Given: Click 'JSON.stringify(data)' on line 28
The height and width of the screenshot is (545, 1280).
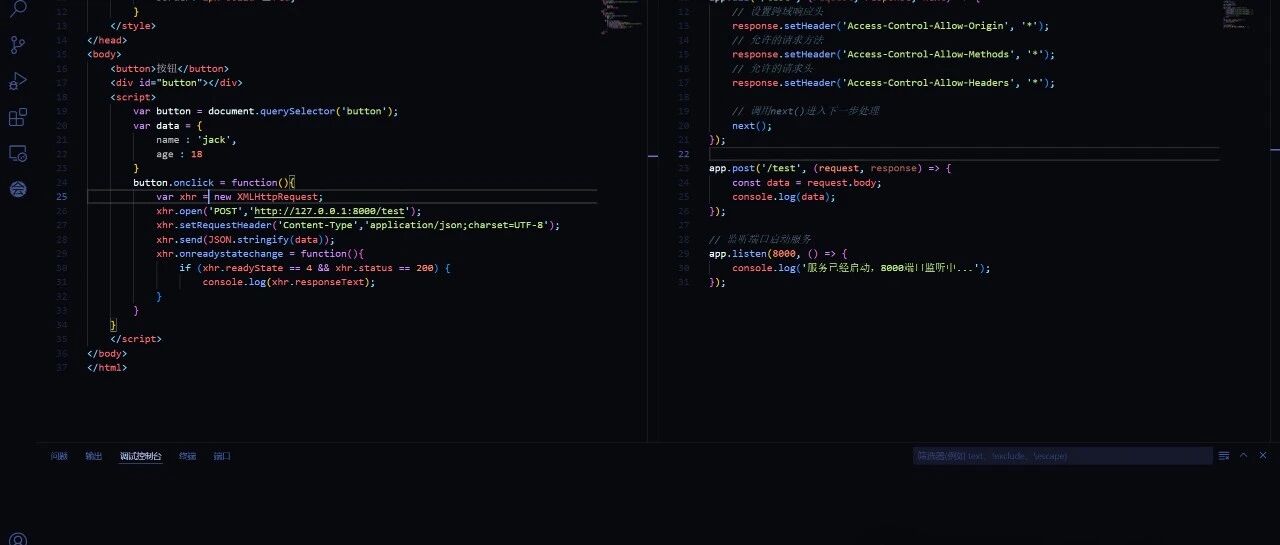Looking at the screenshot, I should (x=266, y=239).
